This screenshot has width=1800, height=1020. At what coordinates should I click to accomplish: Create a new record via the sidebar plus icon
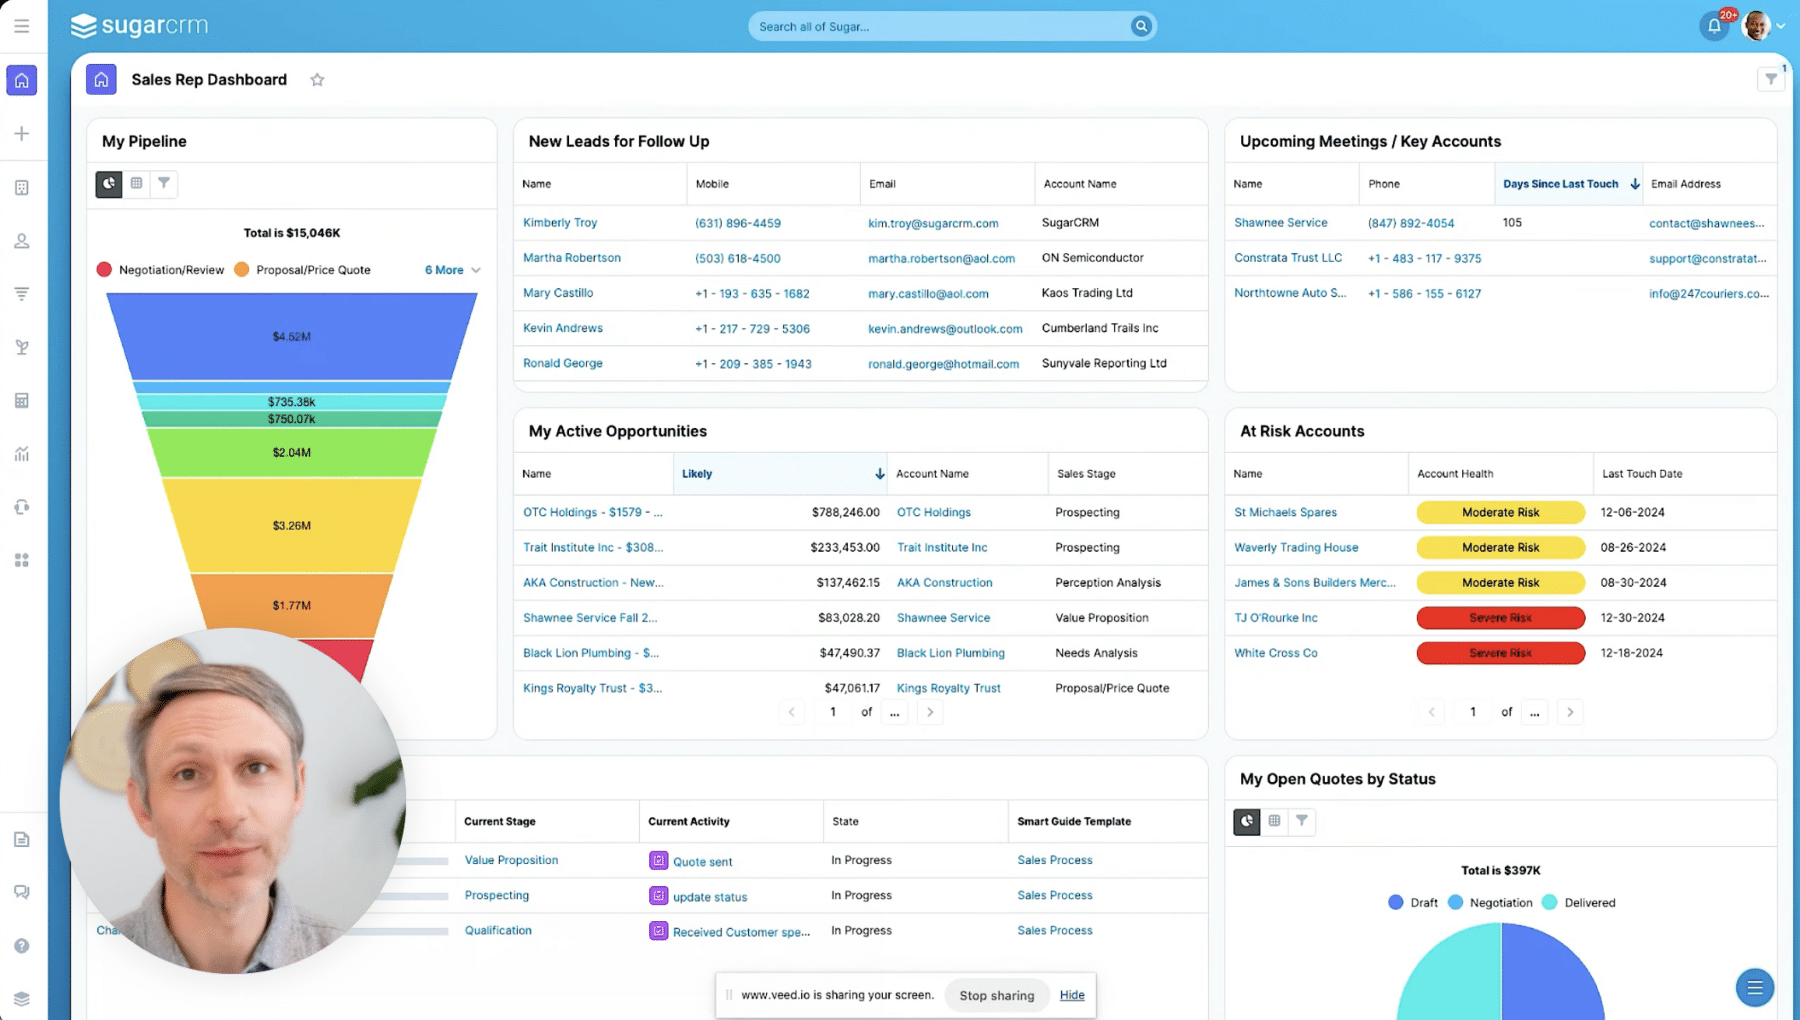[22, 133]
